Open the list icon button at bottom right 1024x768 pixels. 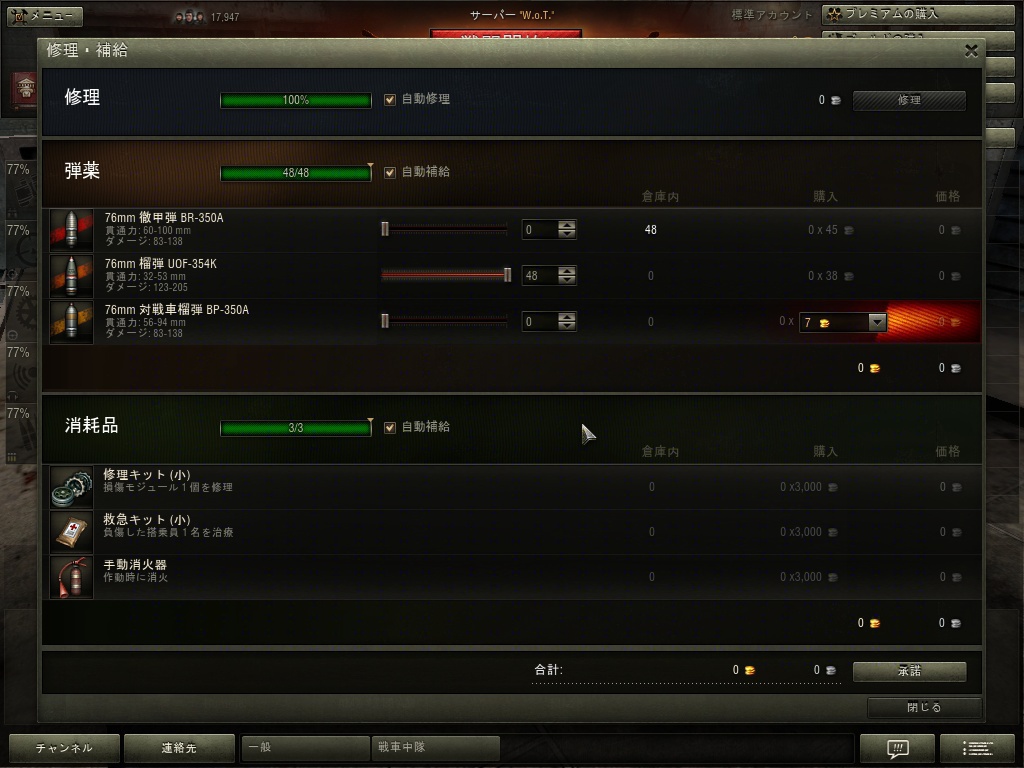[x=977, y=748]
